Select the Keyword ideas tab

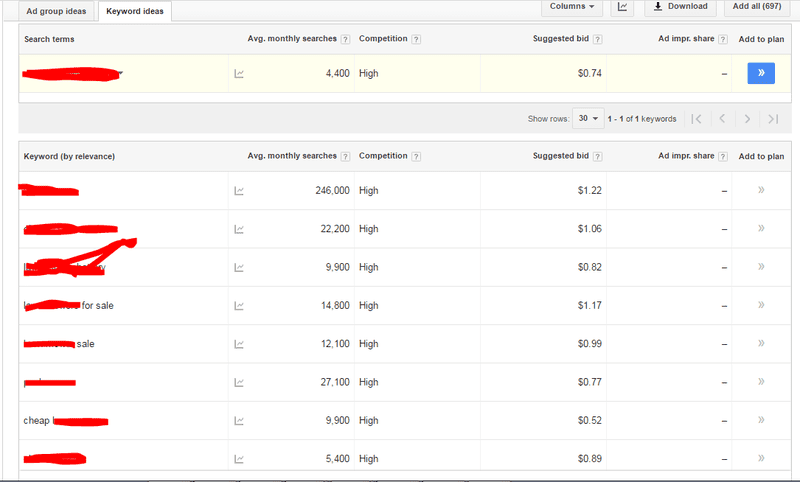click(x=137, y=11)
